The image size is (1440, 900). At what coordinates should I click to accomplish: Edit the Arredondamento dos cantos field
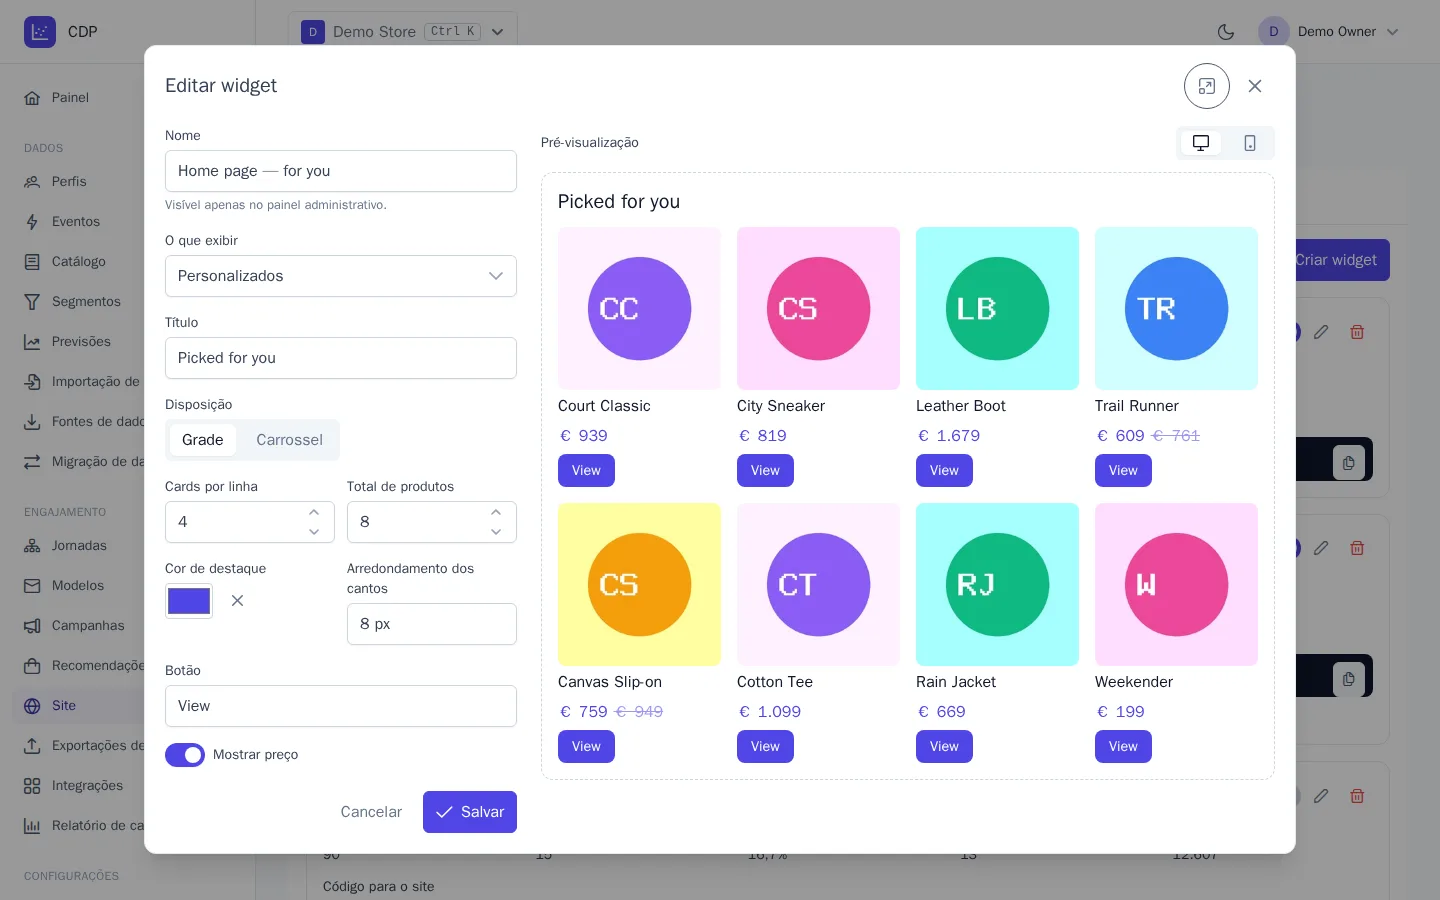pyautogui.click(x=432, y=624)
